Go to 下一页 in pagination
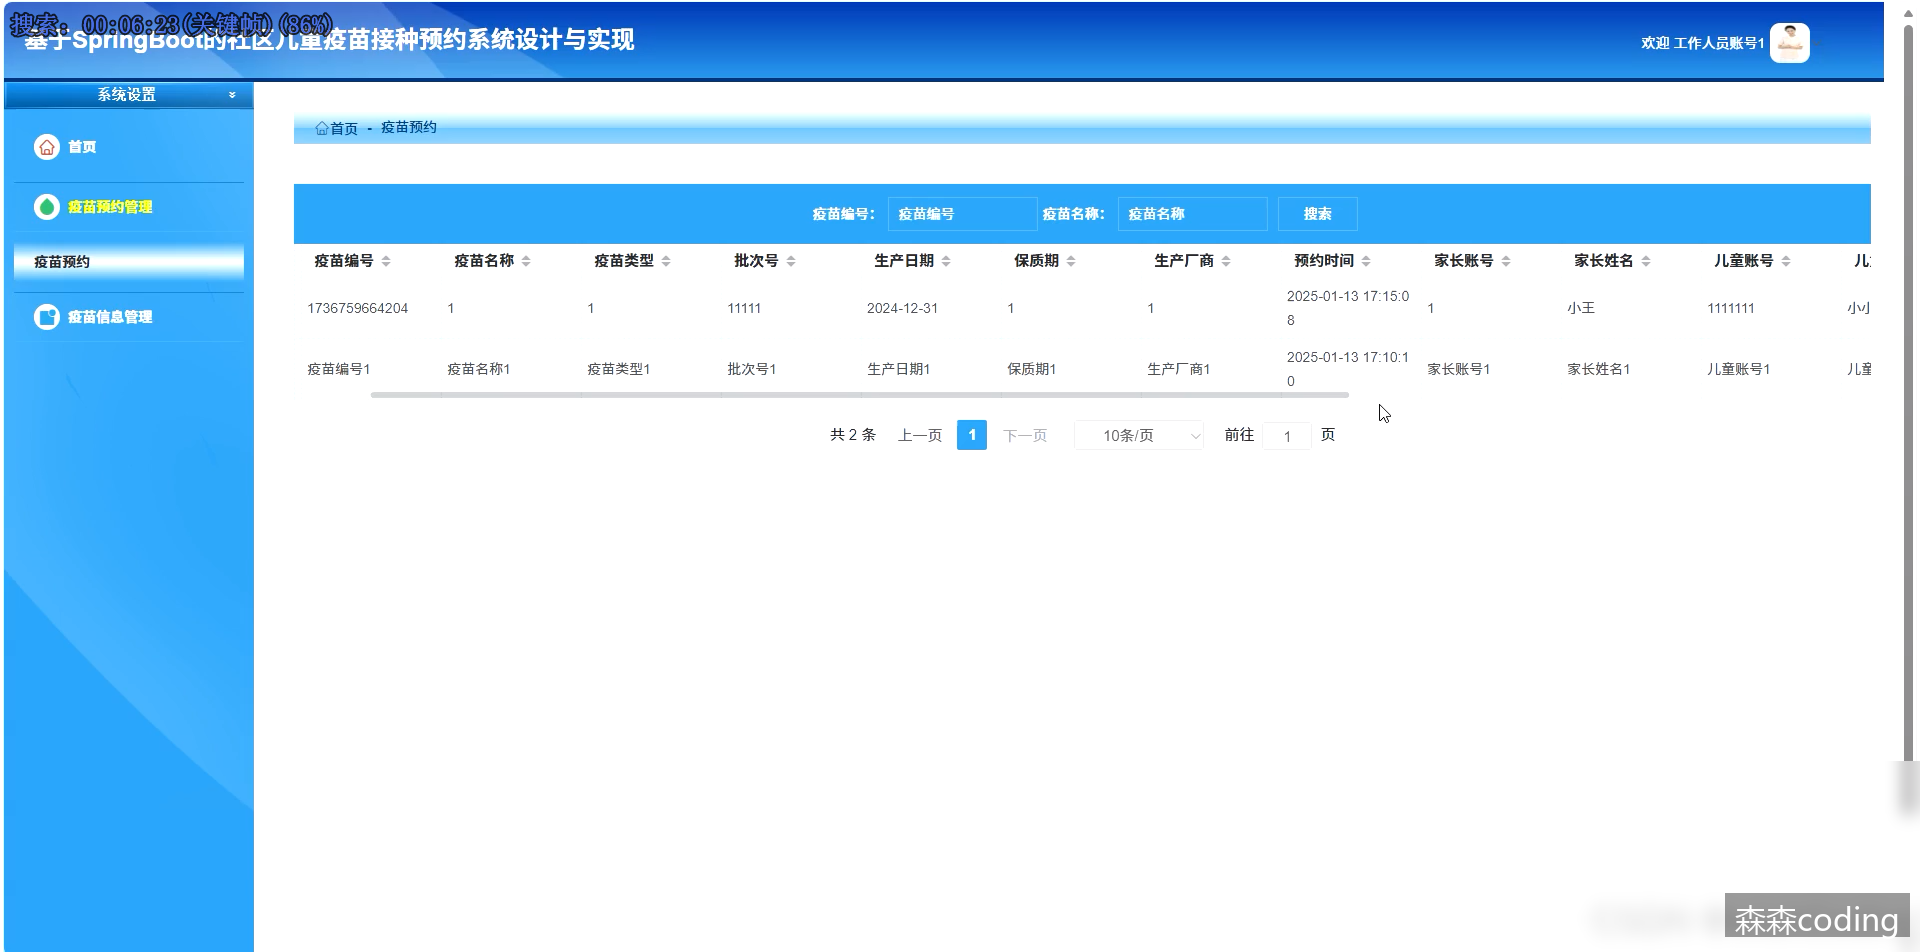Viewport: 1920px width, 952px height. (1025, 435)
